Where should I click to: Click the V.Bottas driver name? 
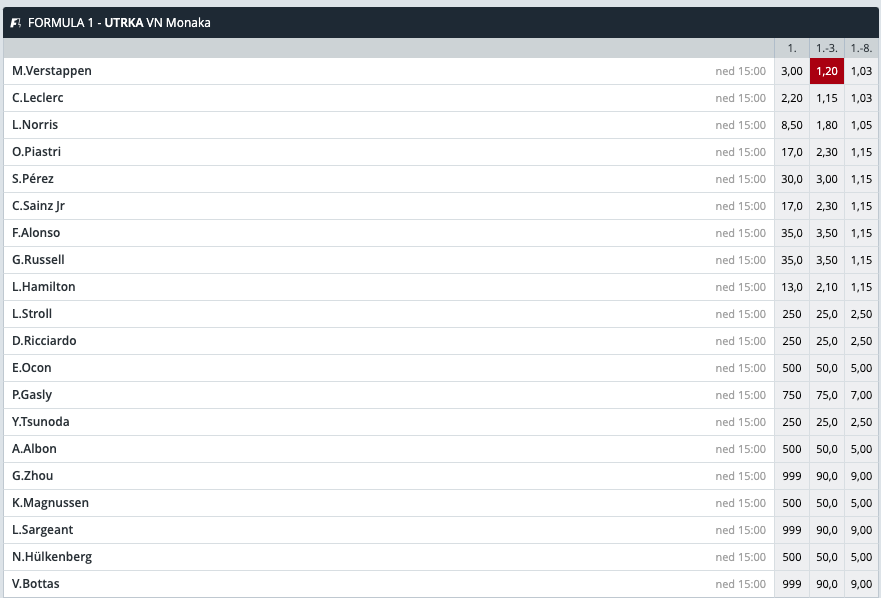coord(36,584)
